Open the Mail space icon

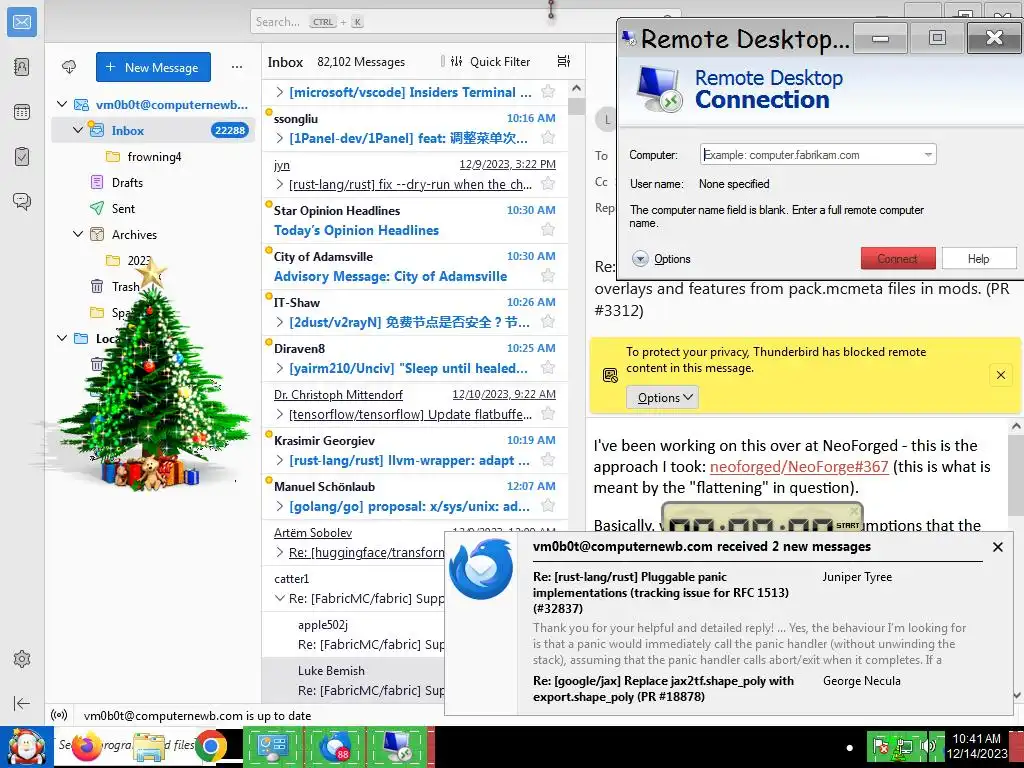click(x=22, y=22)
